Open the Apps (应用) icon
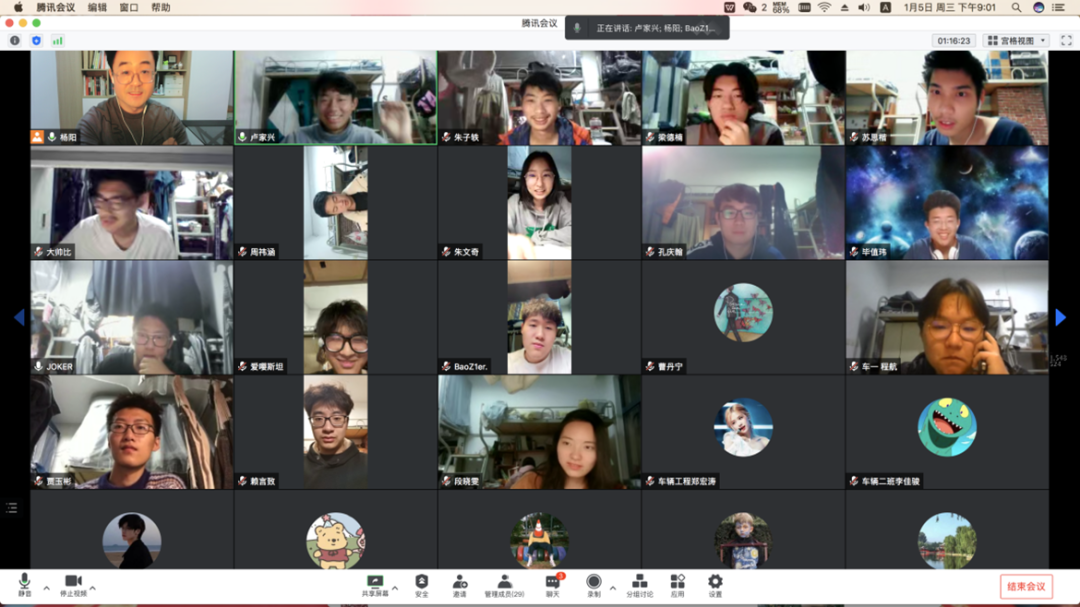 pyautogui.click(x=677, y=584)
